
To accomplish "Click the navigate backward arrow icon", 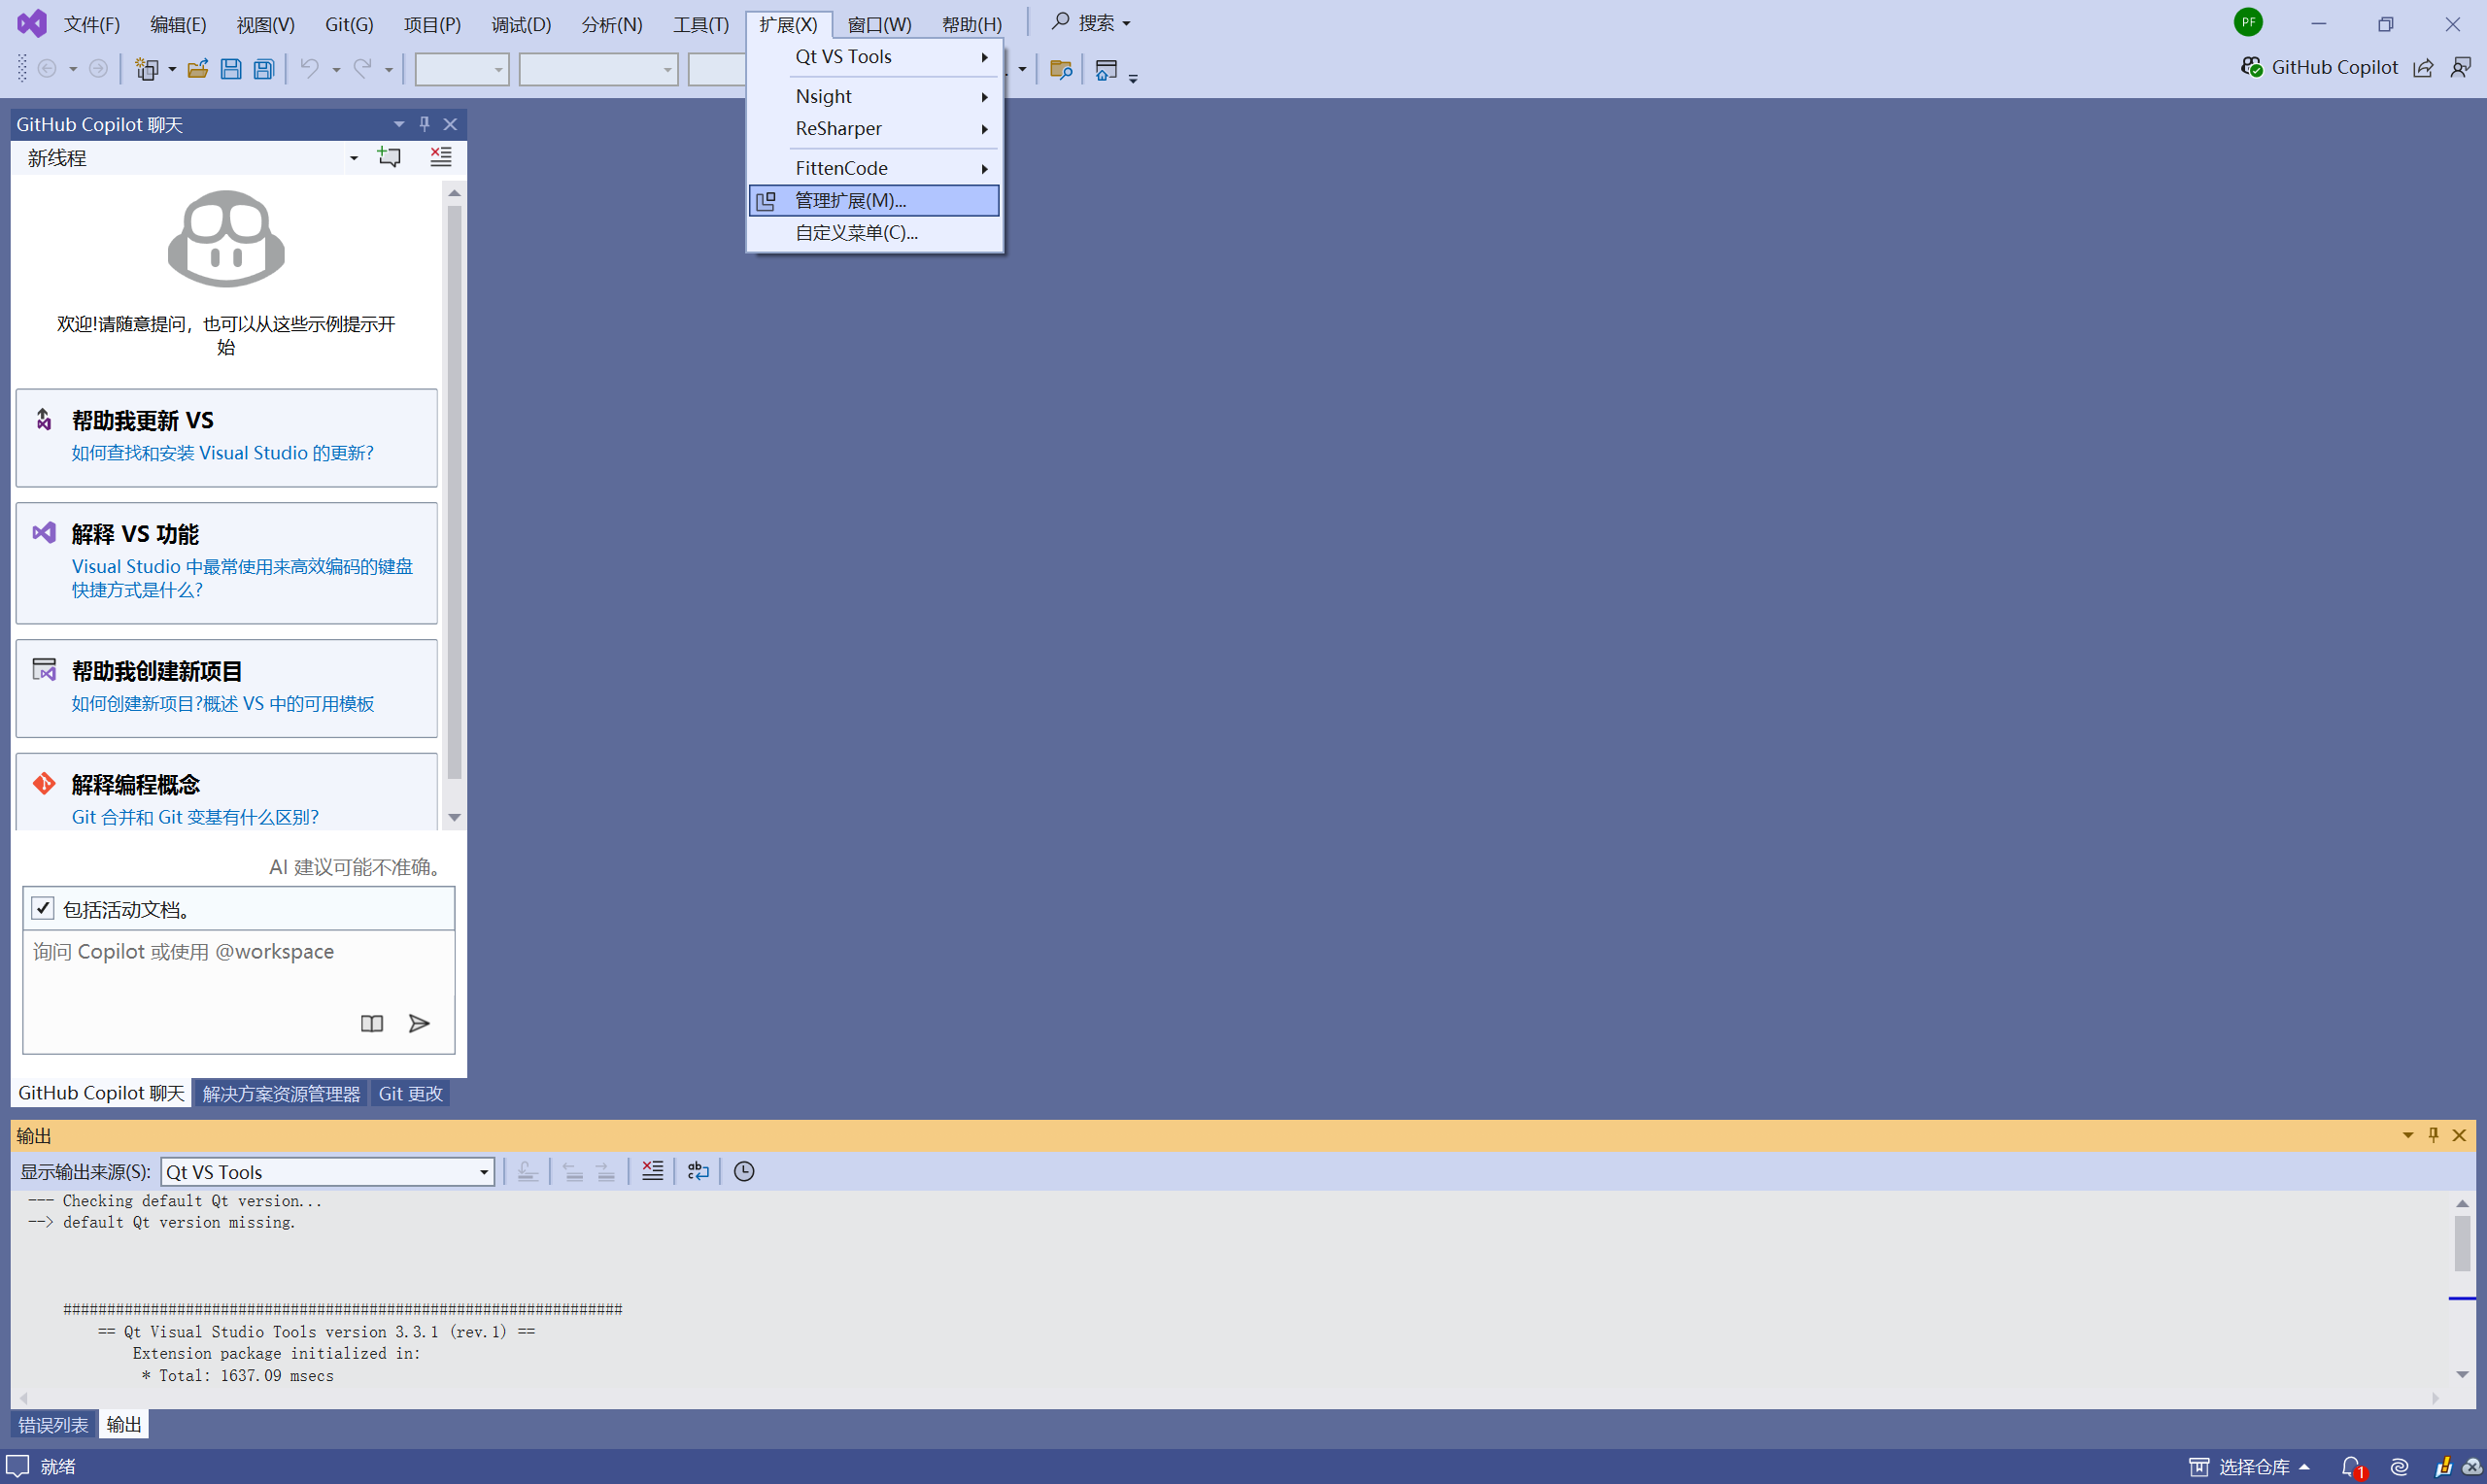I will pos(46,68).
